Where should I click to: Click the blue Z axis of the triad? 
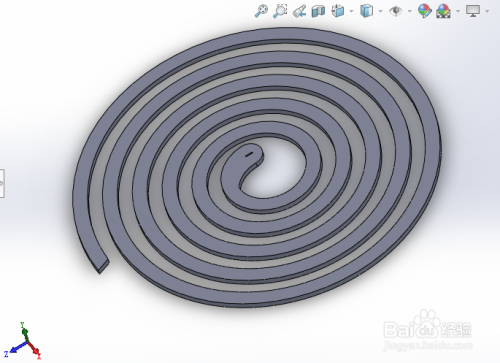(15, 349)
